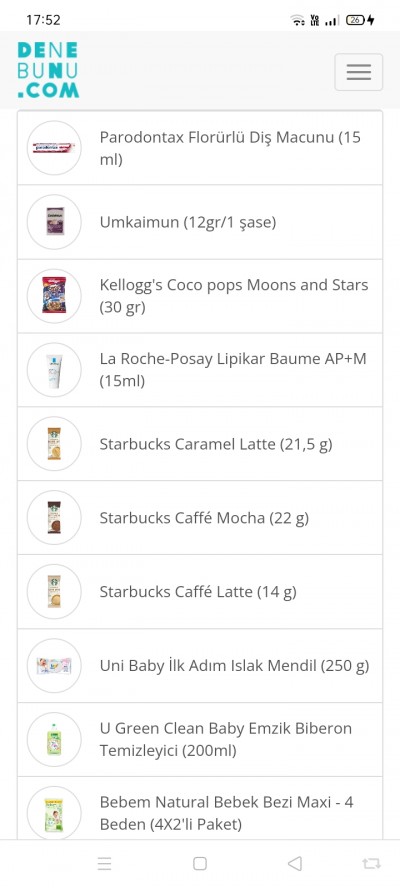Tap Starbucks Caffé Latte sachet icon
400x888 pixels.
pos(54,591)
